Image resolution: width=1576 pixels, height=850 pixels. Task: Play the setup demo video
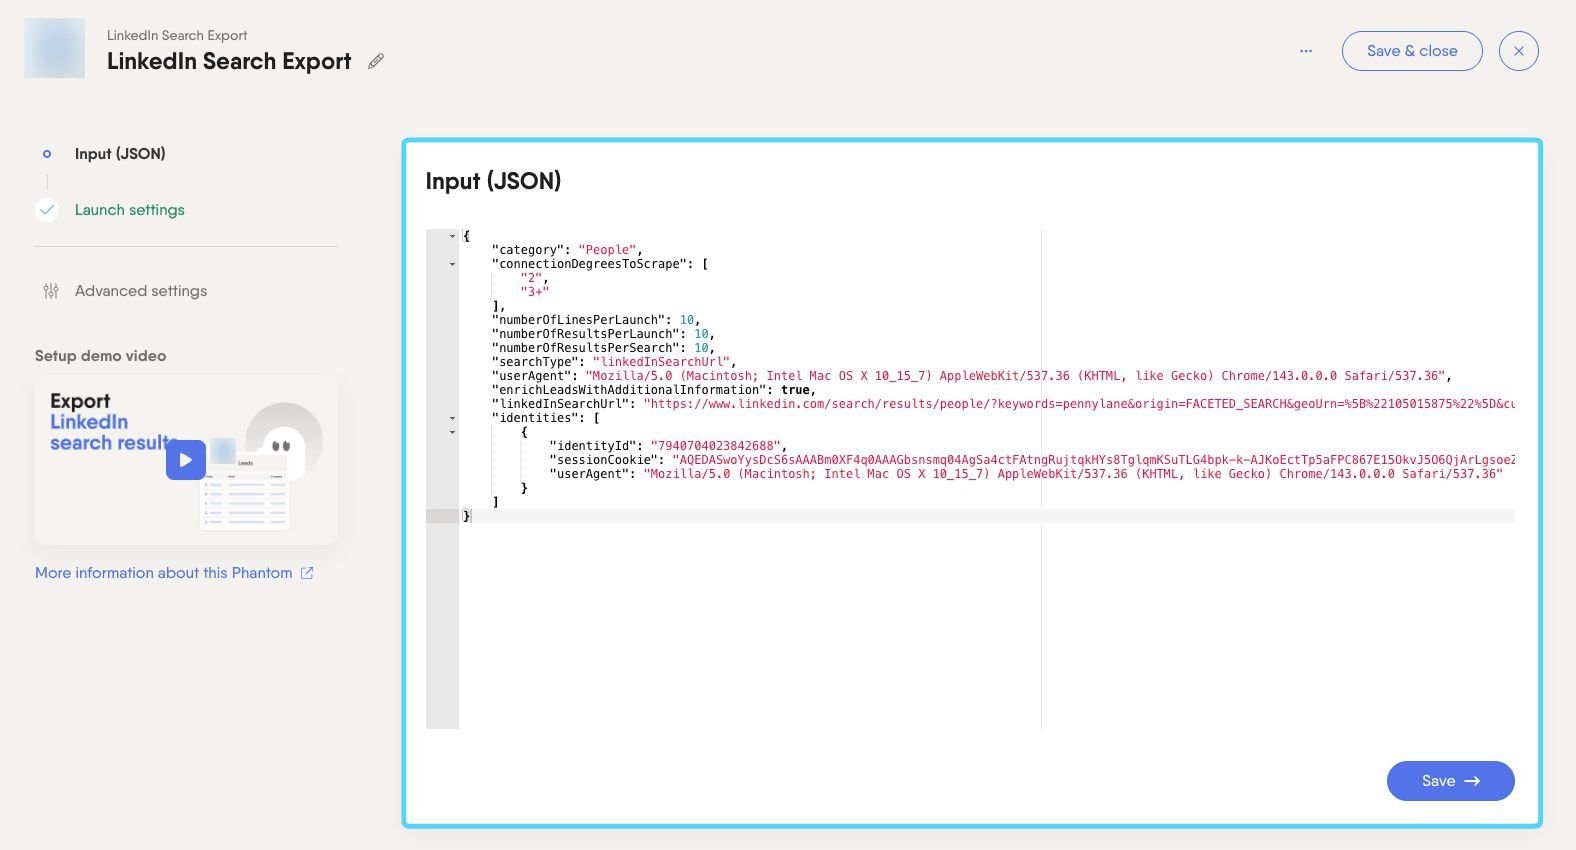[x=186, y=460]
